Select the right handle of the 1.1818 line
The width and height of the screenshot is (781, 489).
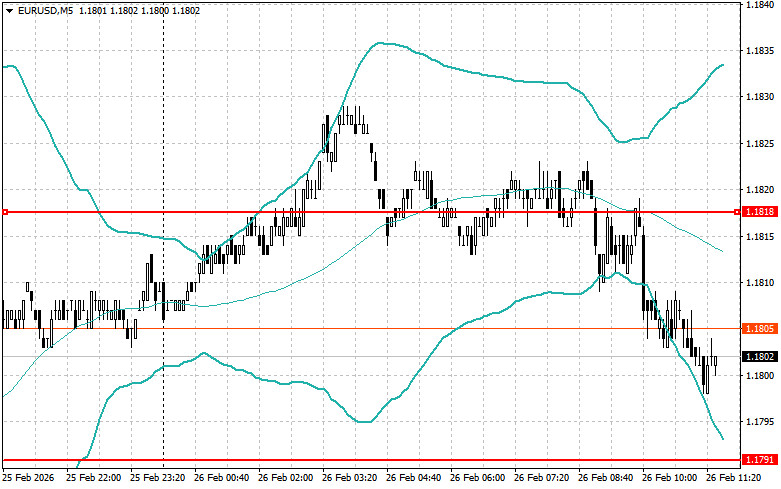(x=737, y=212)
